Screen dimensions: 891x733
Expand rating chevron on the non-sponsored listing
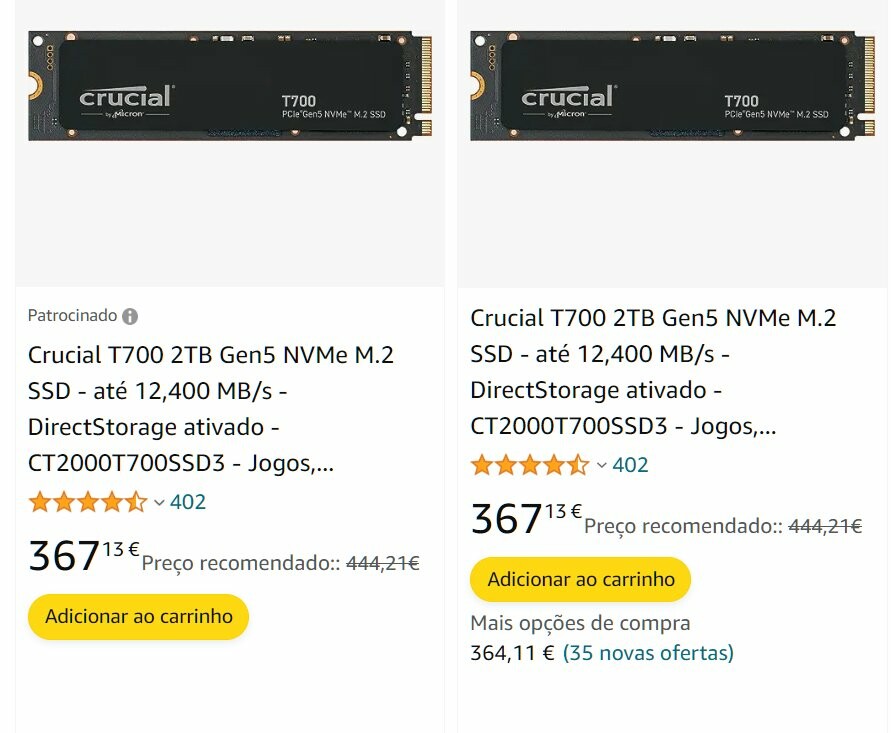coord(601,466)
